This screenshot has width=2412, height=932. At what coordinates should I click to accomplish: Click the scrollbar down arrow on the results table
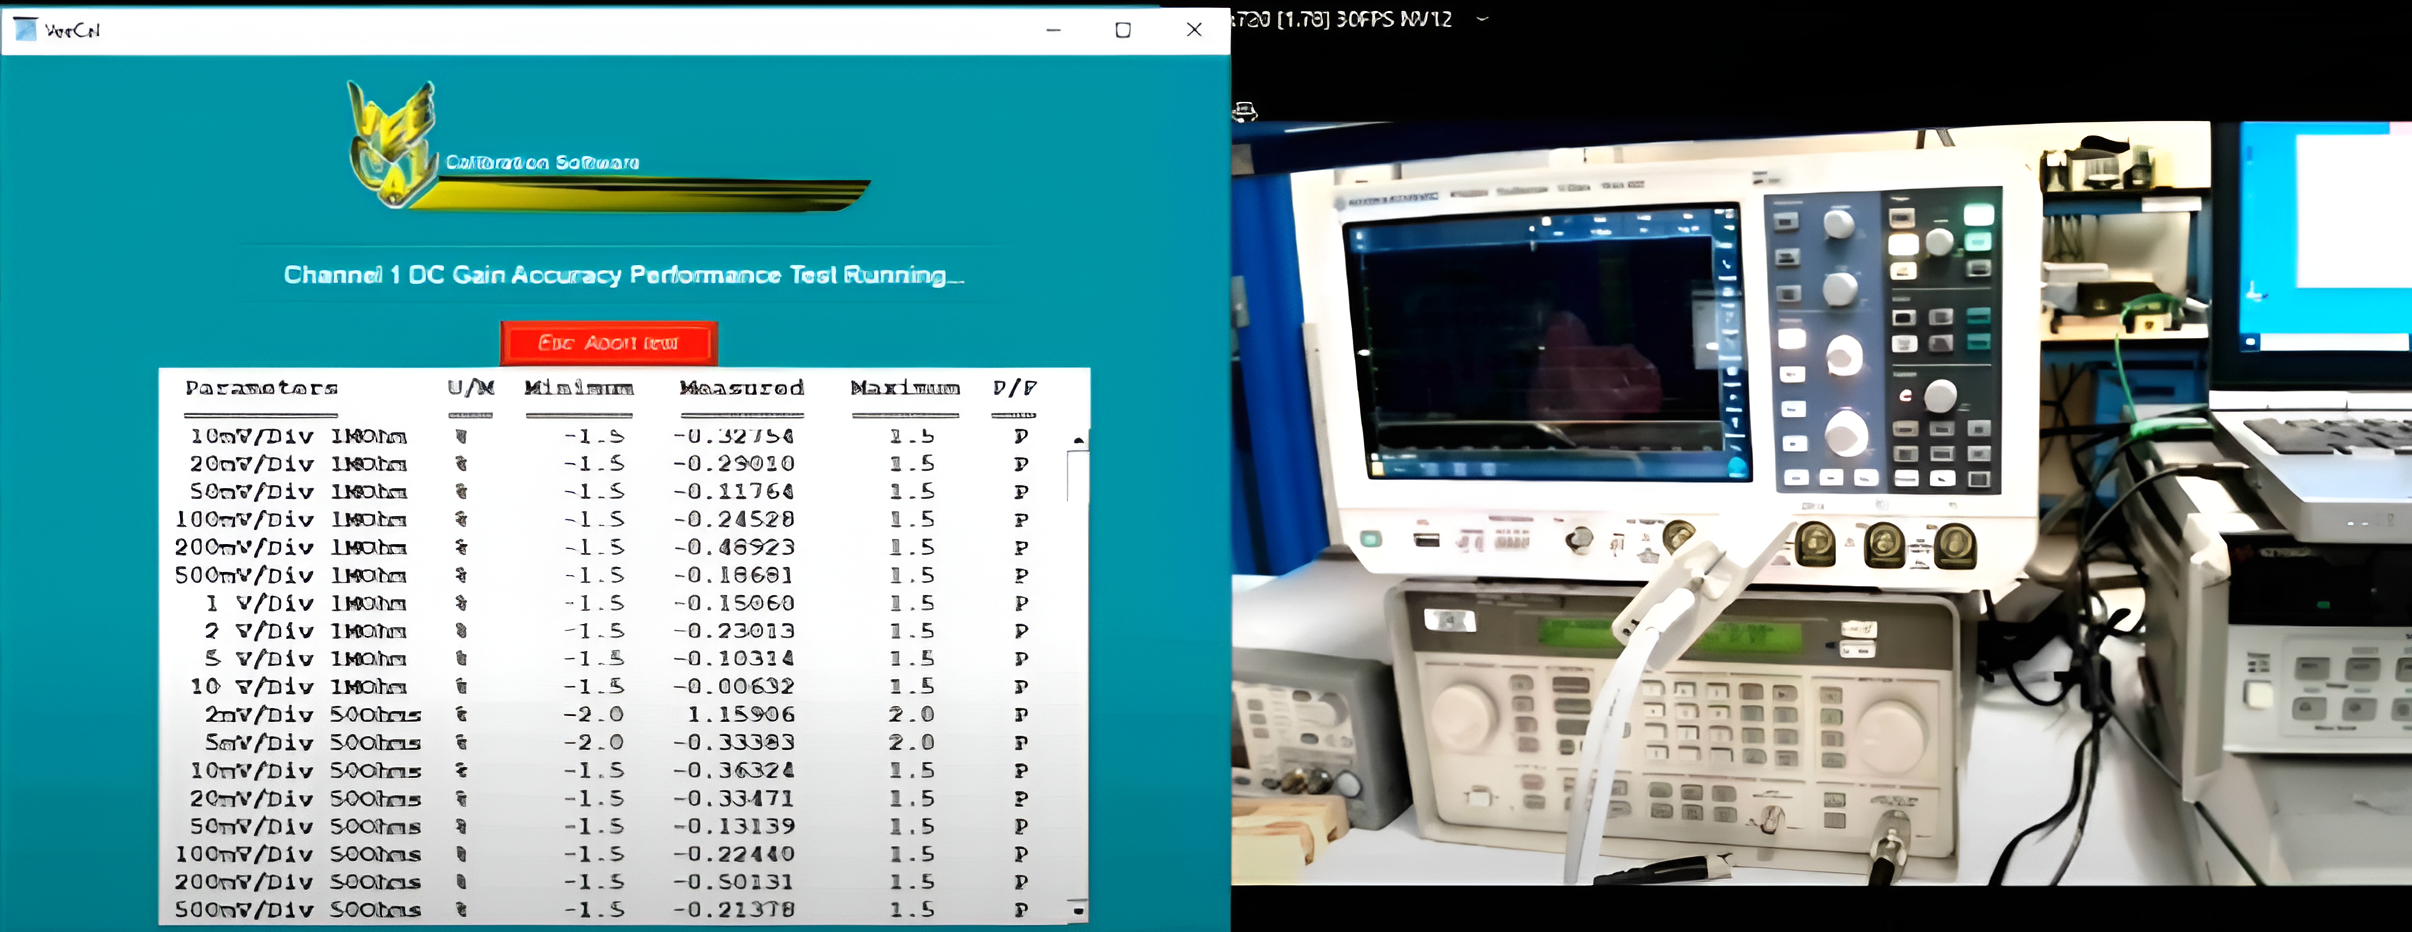(x=1078, y=912)
